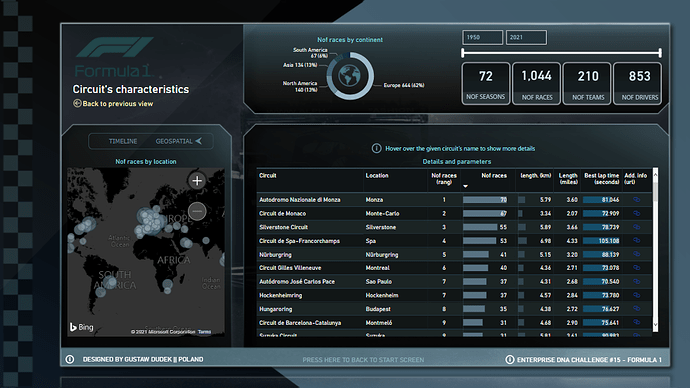690x388 pixels.
Task: Select 'Circuit Gilles Villeneuve' name
Action: (x=290, y=267)
